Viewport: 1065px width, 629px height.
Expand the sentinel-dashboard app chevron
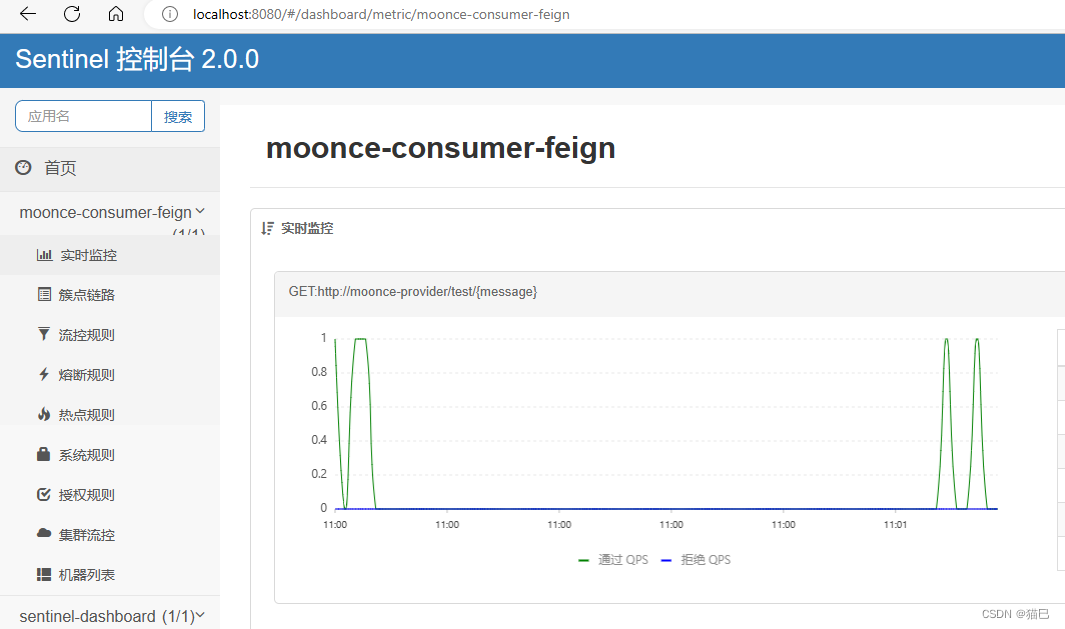[200, 615]
